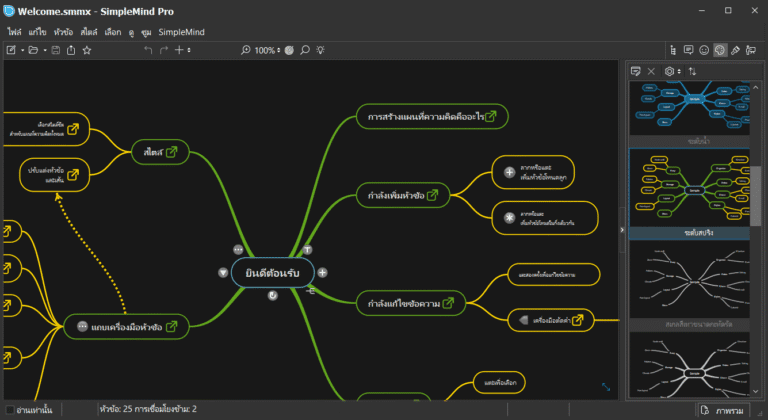Click the down-triangle handle left of central topic
This screenshot has width=768, height=420.
pos(223,272)
